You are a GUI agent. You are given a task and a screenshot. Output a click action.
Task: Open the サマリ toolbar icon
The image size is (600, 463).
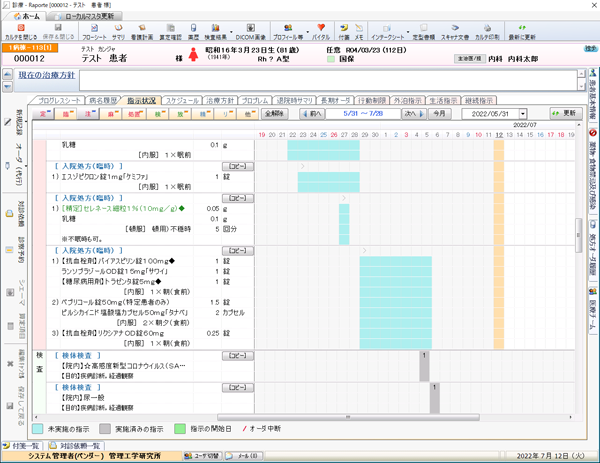(x=119, y=31)
